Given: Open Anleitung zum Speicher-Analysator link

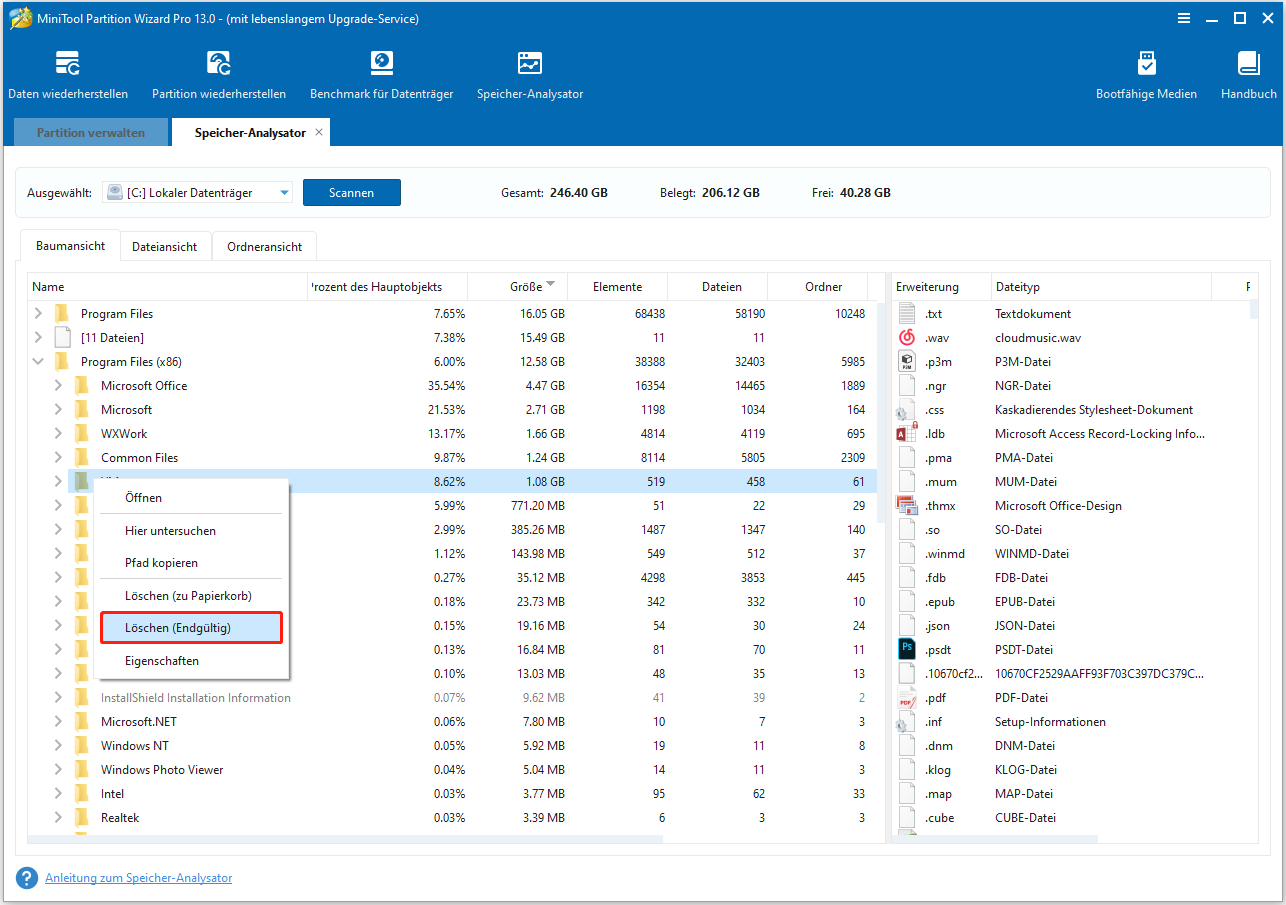Looking at the screenshot, I should point(138,877).
